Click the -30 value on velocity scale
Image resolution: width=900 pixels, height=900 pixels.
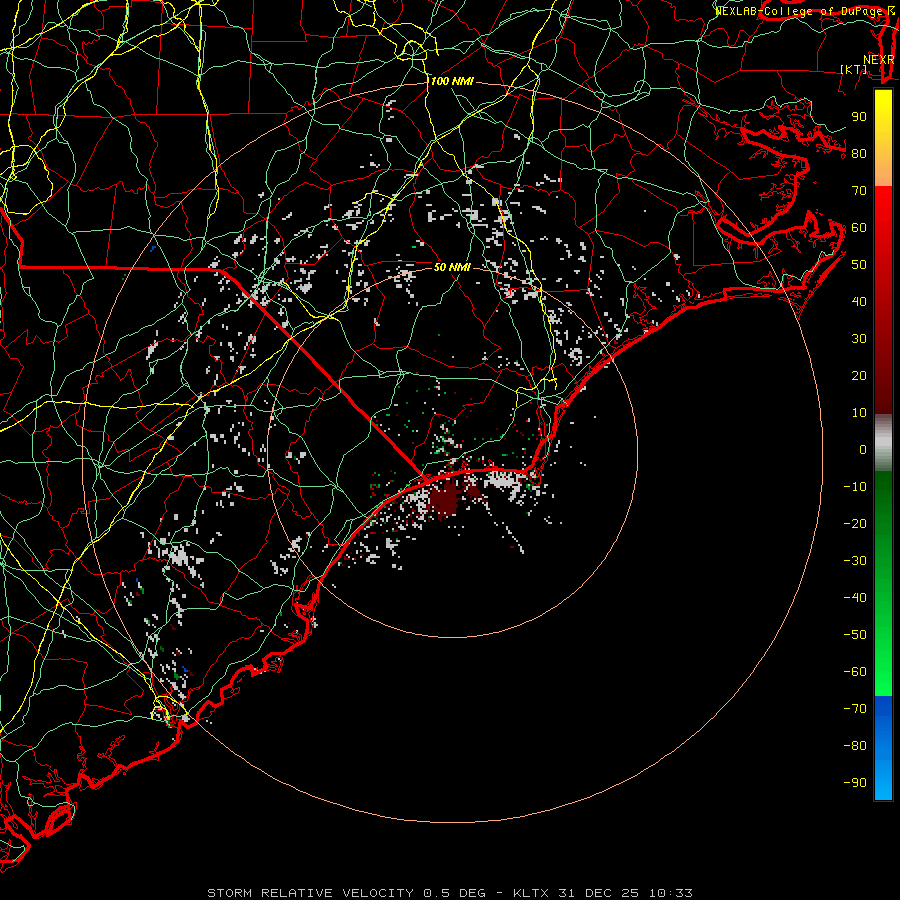[855, 561]
